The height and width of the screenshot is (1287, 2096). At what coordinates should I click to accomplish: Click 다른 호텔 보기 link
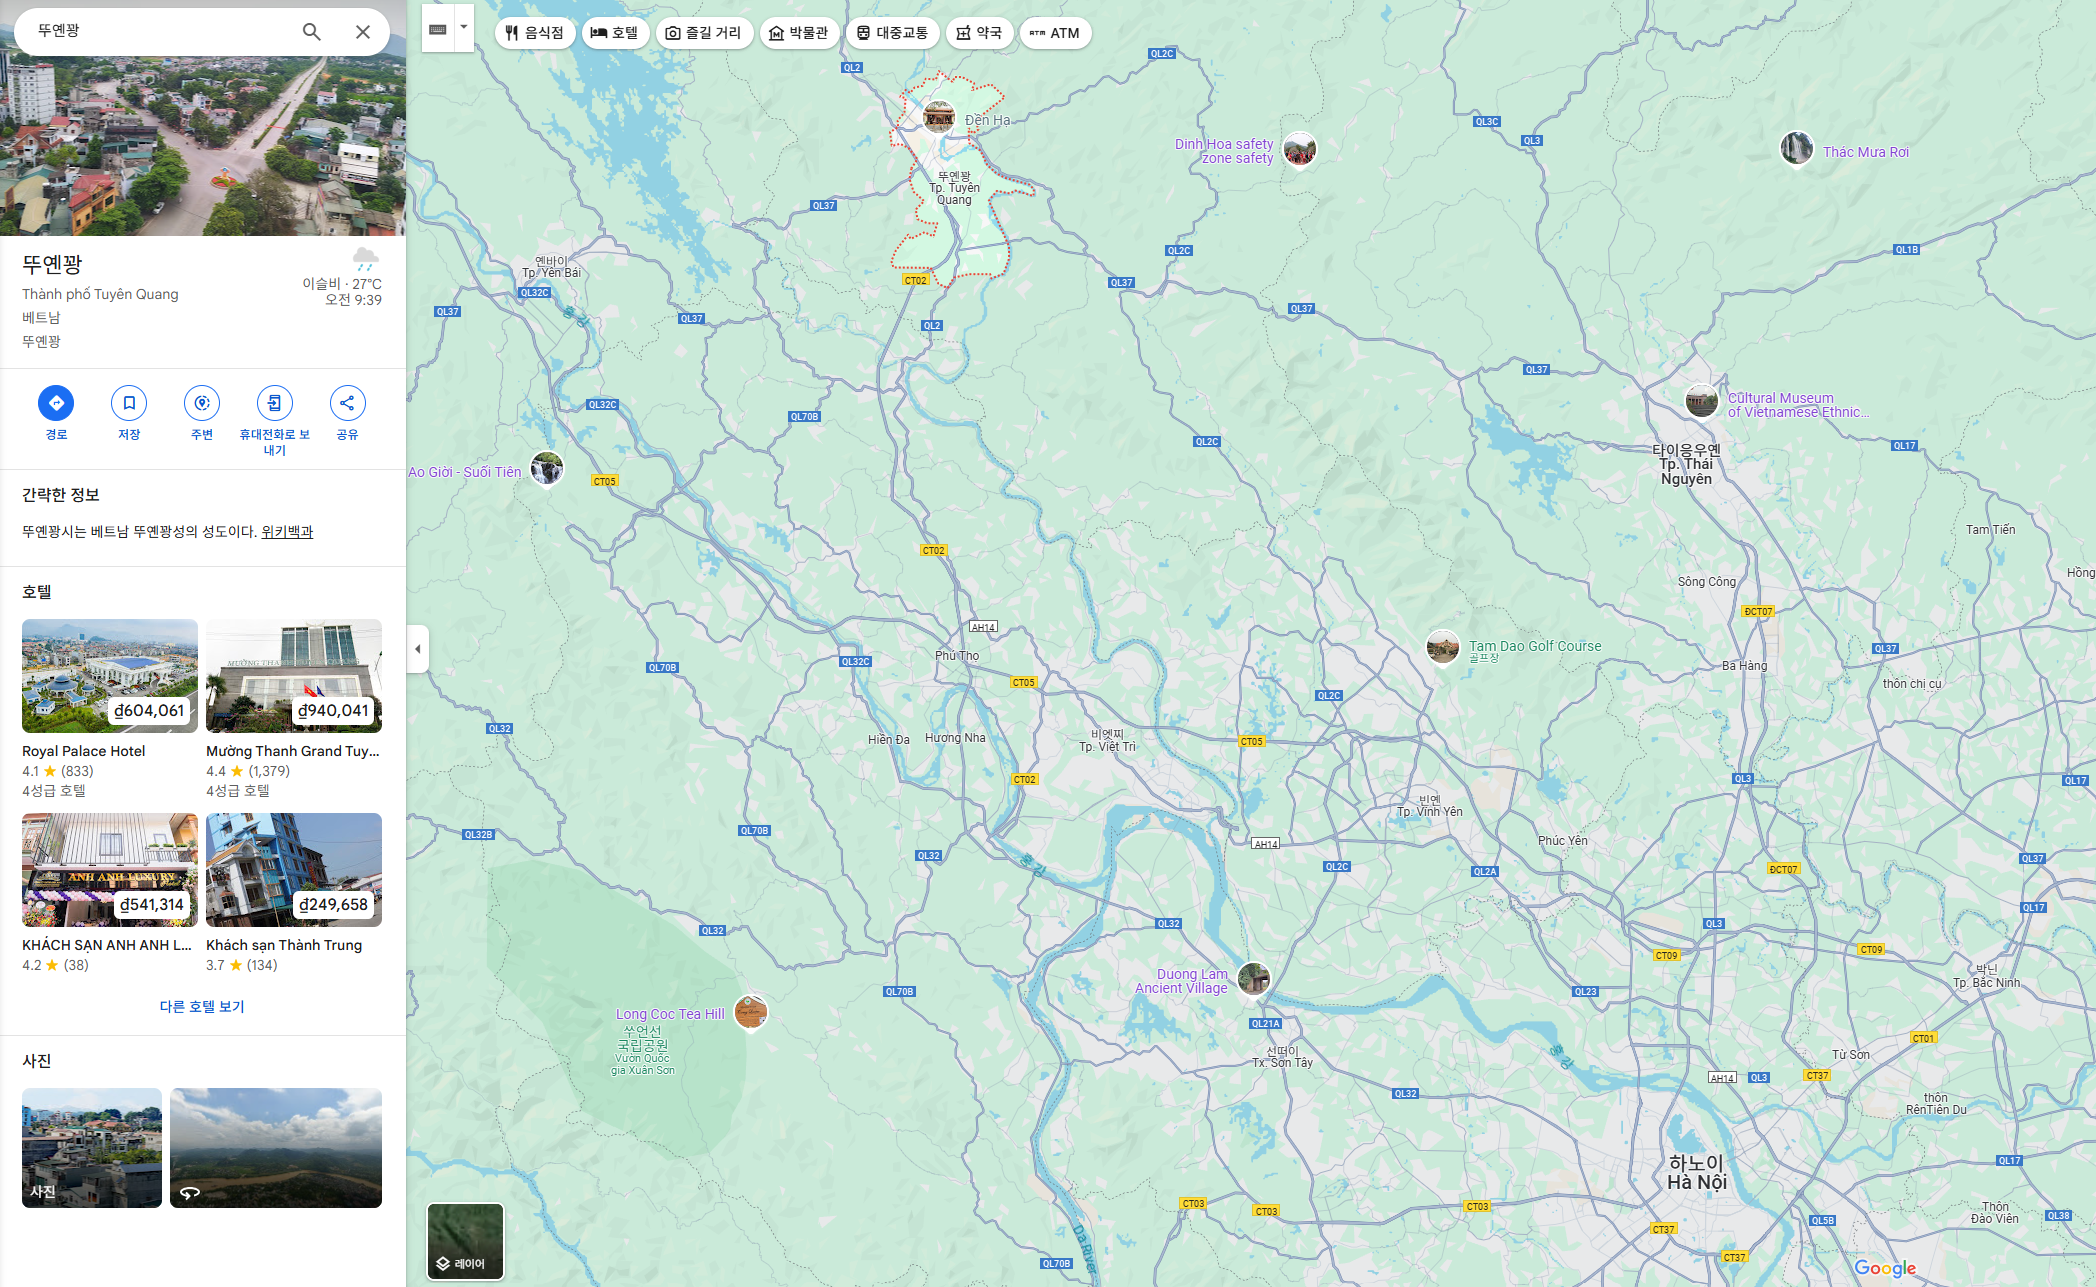coord(202,1007)
